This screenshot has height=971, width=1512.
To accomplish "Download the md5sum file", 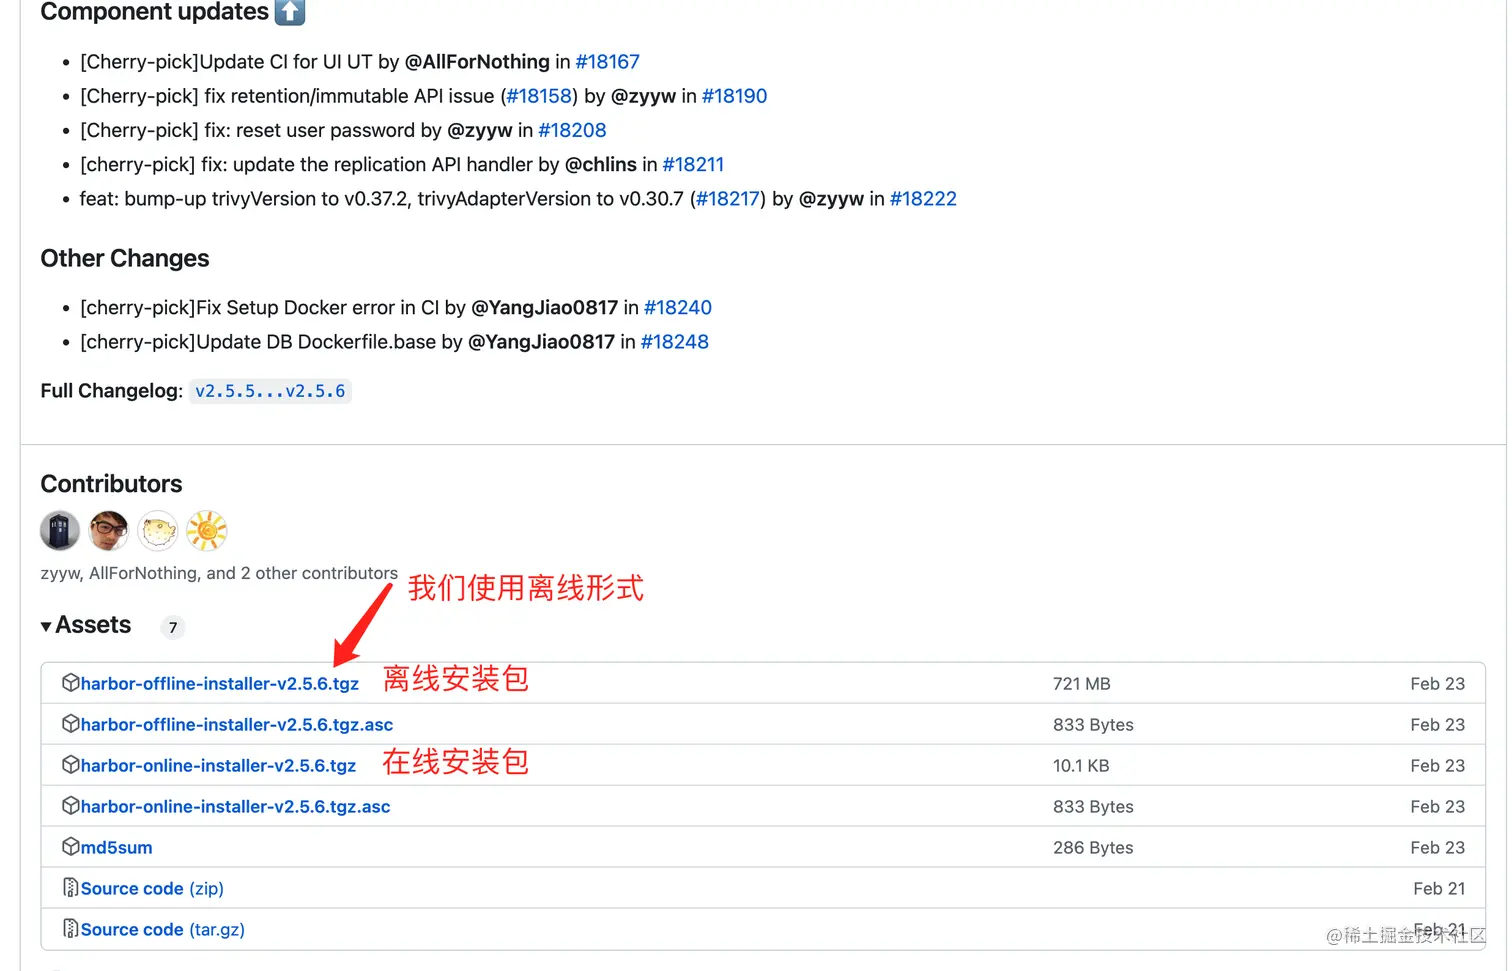I will point(117,848).
